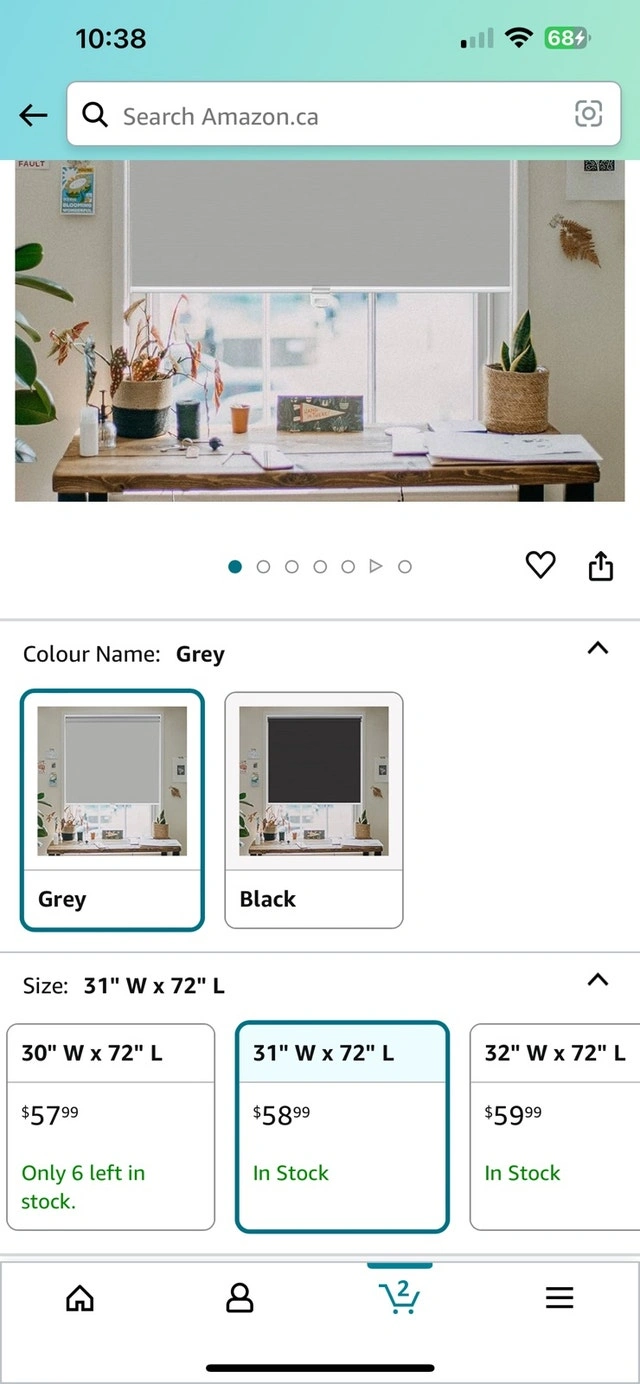Open camera lens search icon
The height and width of the screenshot is (1384, 640).
click(x=589, y=115)
